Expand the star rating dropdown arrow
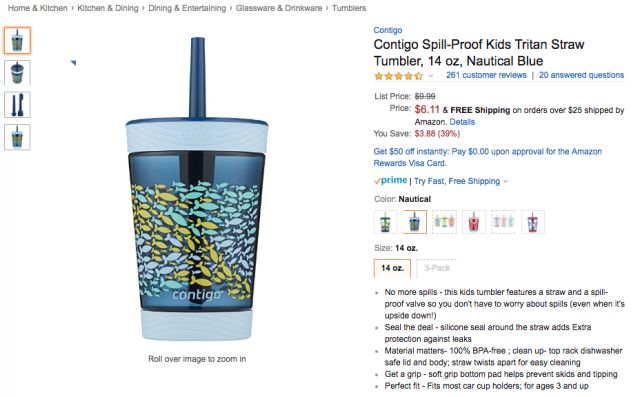 pos(431,76)
